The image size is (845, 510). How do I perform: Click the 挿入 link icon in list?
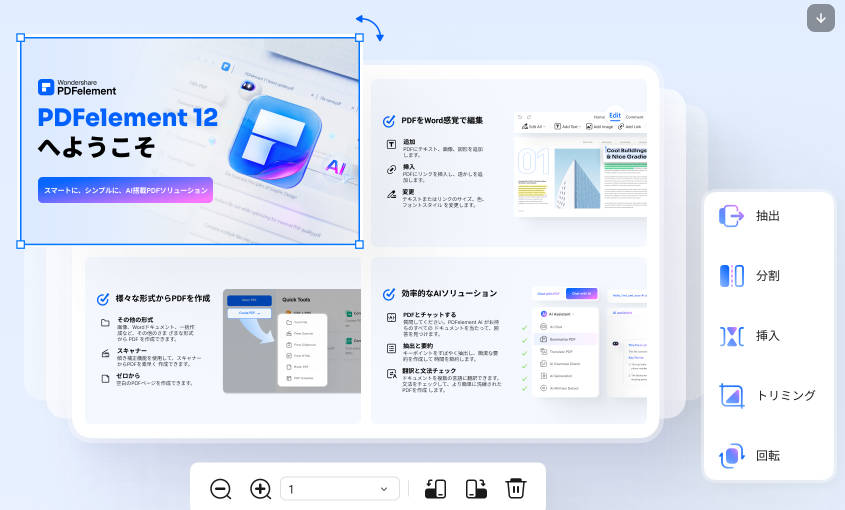(392, 169)
